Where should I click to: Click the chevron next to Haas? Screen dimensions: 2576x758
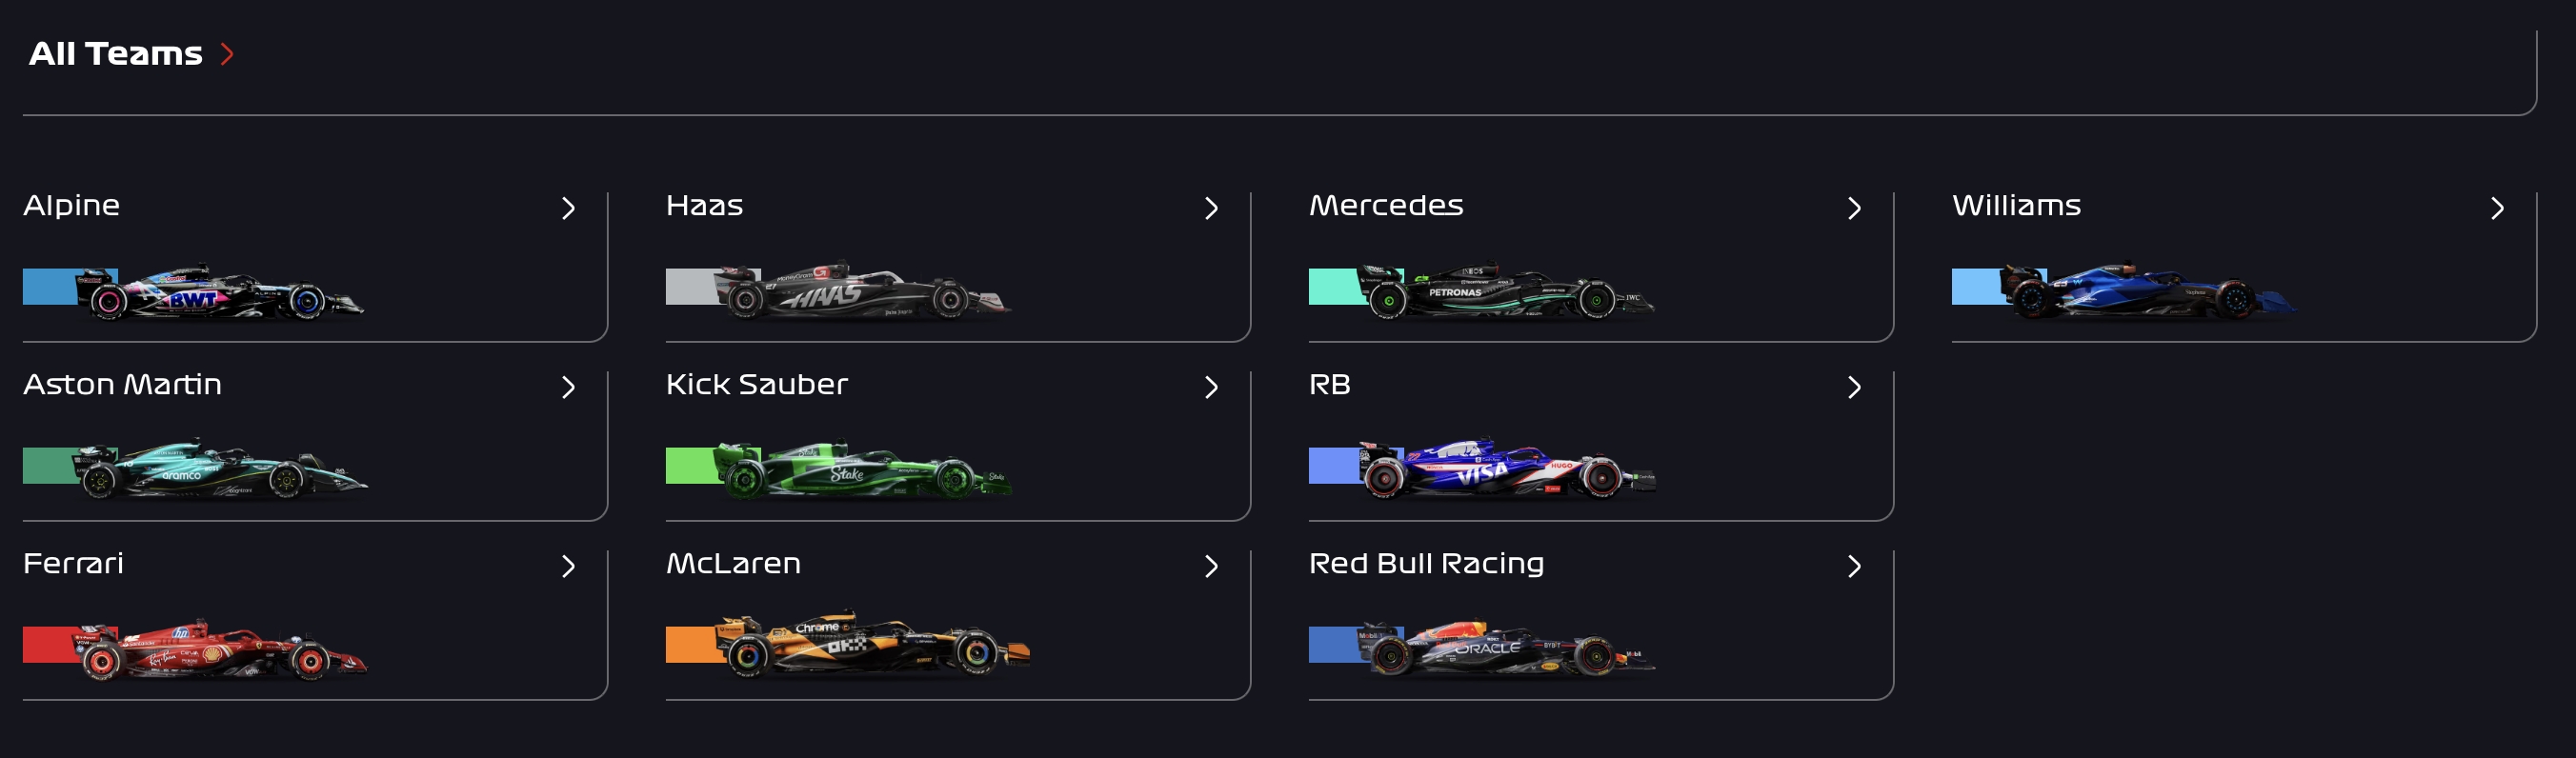(1211, 208)
